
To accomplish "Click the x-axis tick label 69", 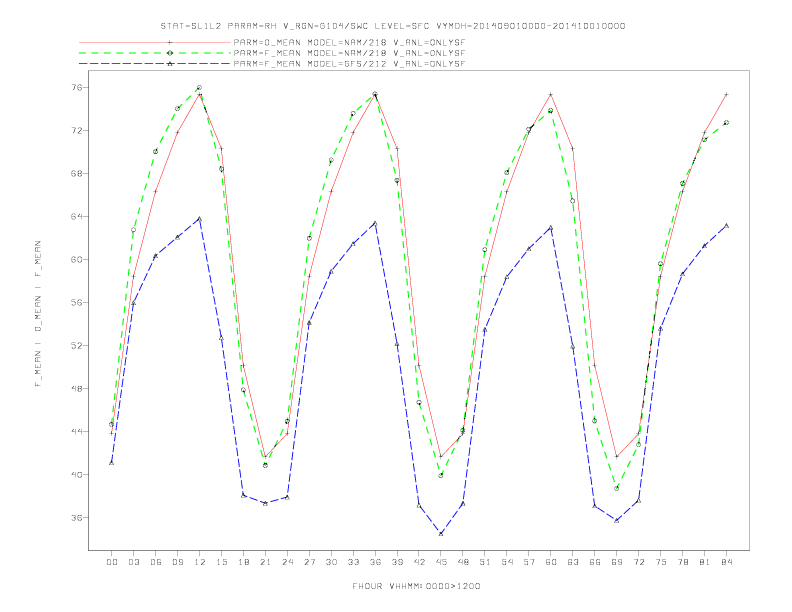I will [x=617, y=562].
